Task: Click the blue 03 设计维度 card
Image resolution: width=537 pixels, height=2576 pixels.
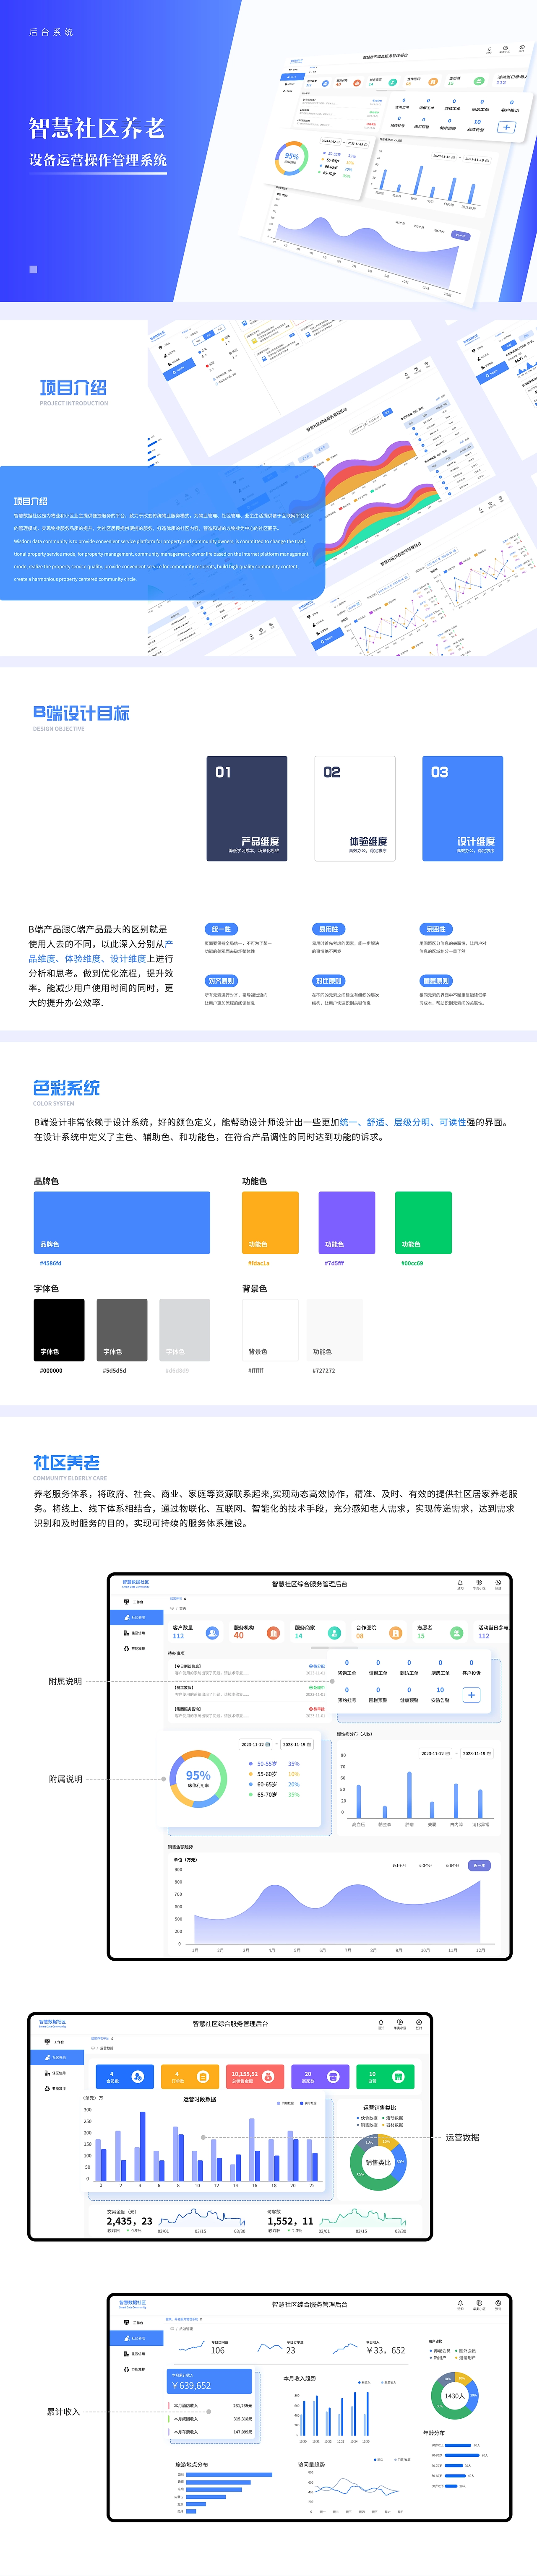Action: pyautogui.click(x=462, y=808)
